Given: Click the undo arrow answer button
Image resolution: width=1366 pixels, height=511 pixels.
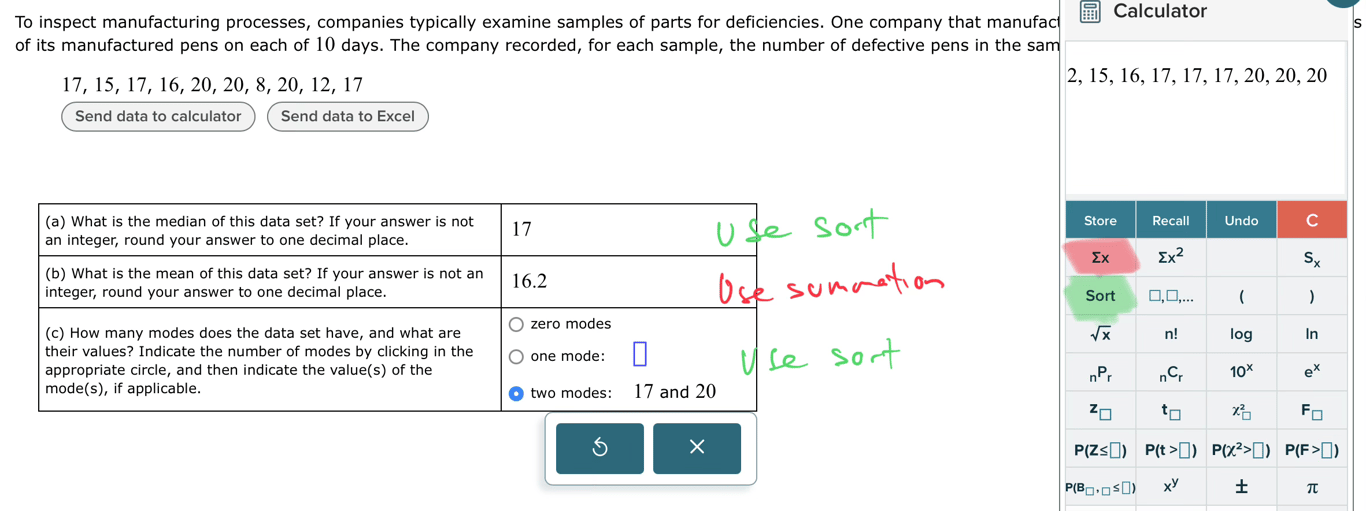Looking at the screenshot, I should click(600, 448).
